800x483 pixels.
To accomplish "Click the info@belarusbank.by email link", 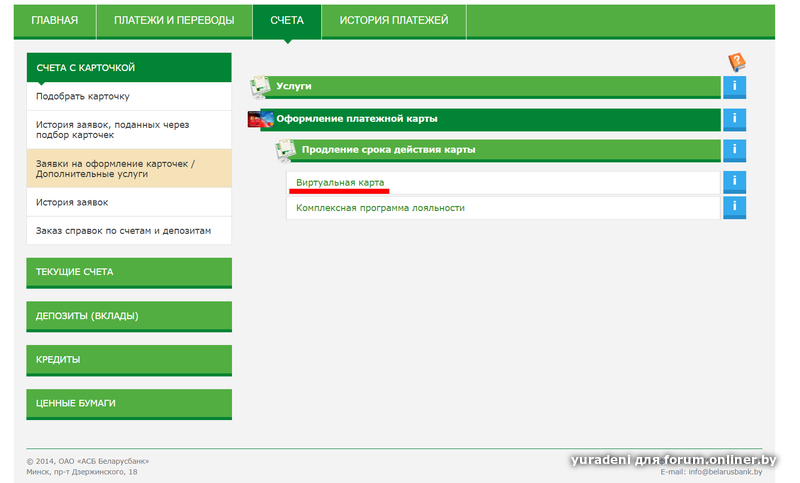I will click(725, 472).
